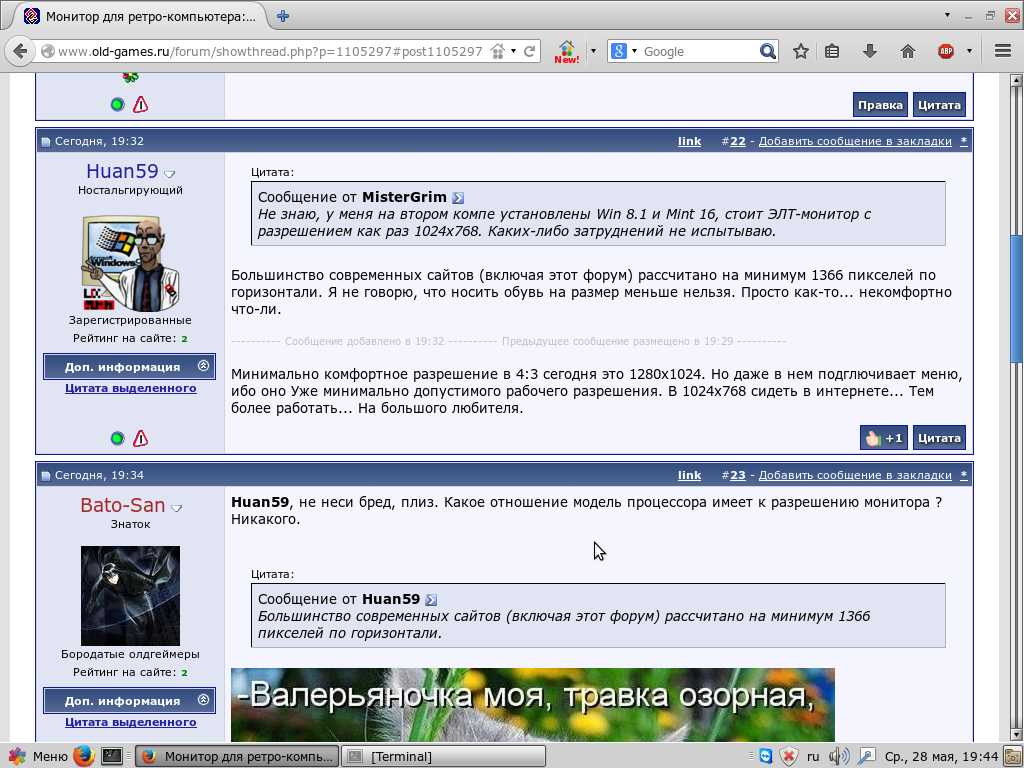Screen dimensions: 1024x768
Task: Click the page vertical scrollbar thumb
Action: [x=1016, y=297]
